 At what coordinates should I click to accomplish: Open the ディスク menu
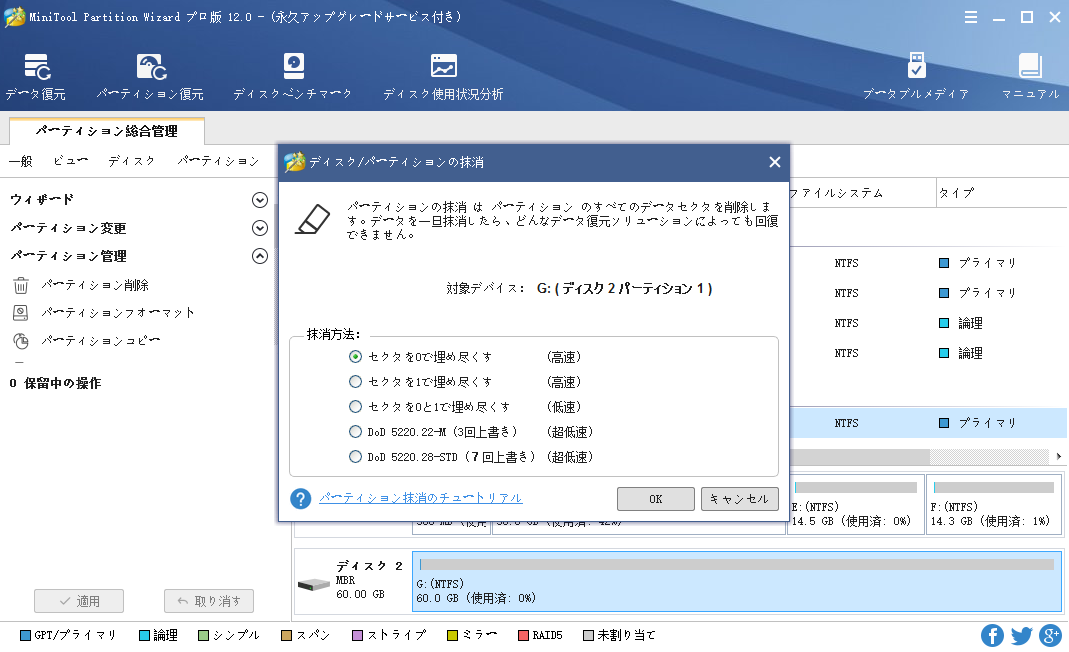tap(131, 161)
